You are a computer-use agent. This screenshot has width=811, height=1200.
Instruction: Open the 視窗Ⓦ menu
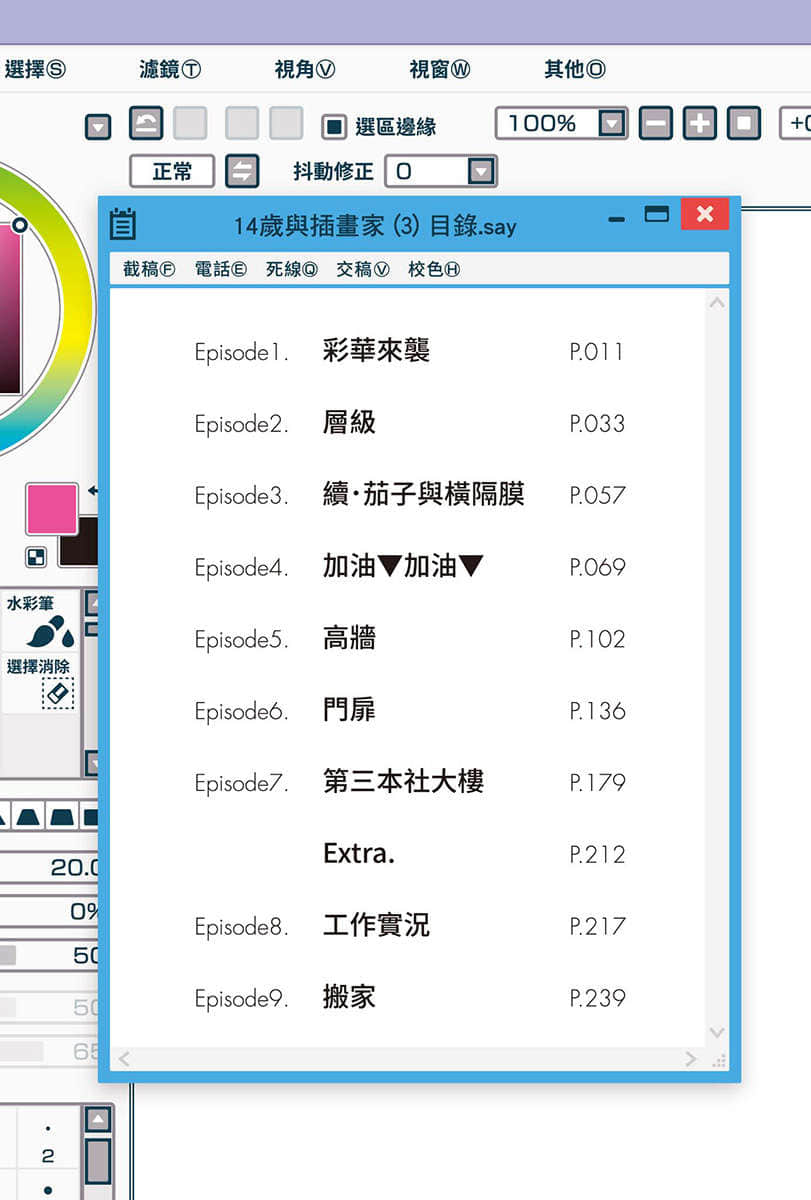click(x=440, y=69)
